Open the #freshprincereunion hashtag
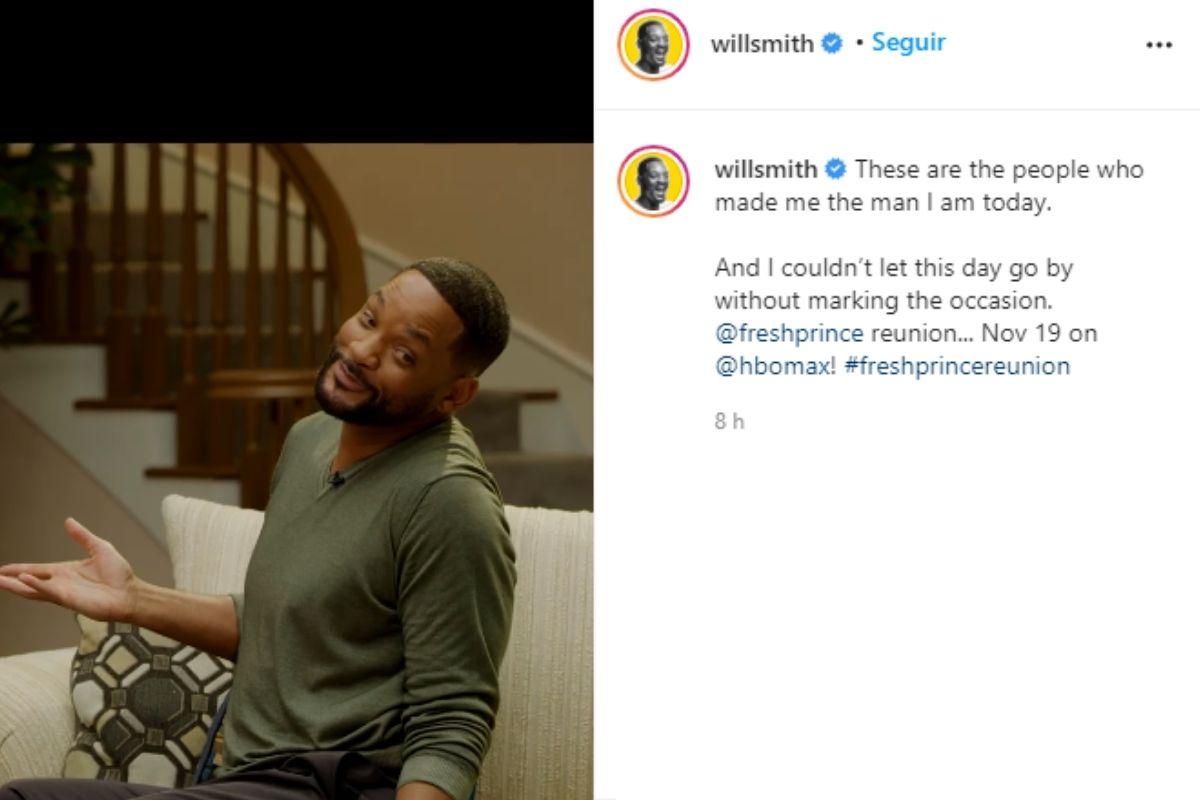 (x=957, y=366)
